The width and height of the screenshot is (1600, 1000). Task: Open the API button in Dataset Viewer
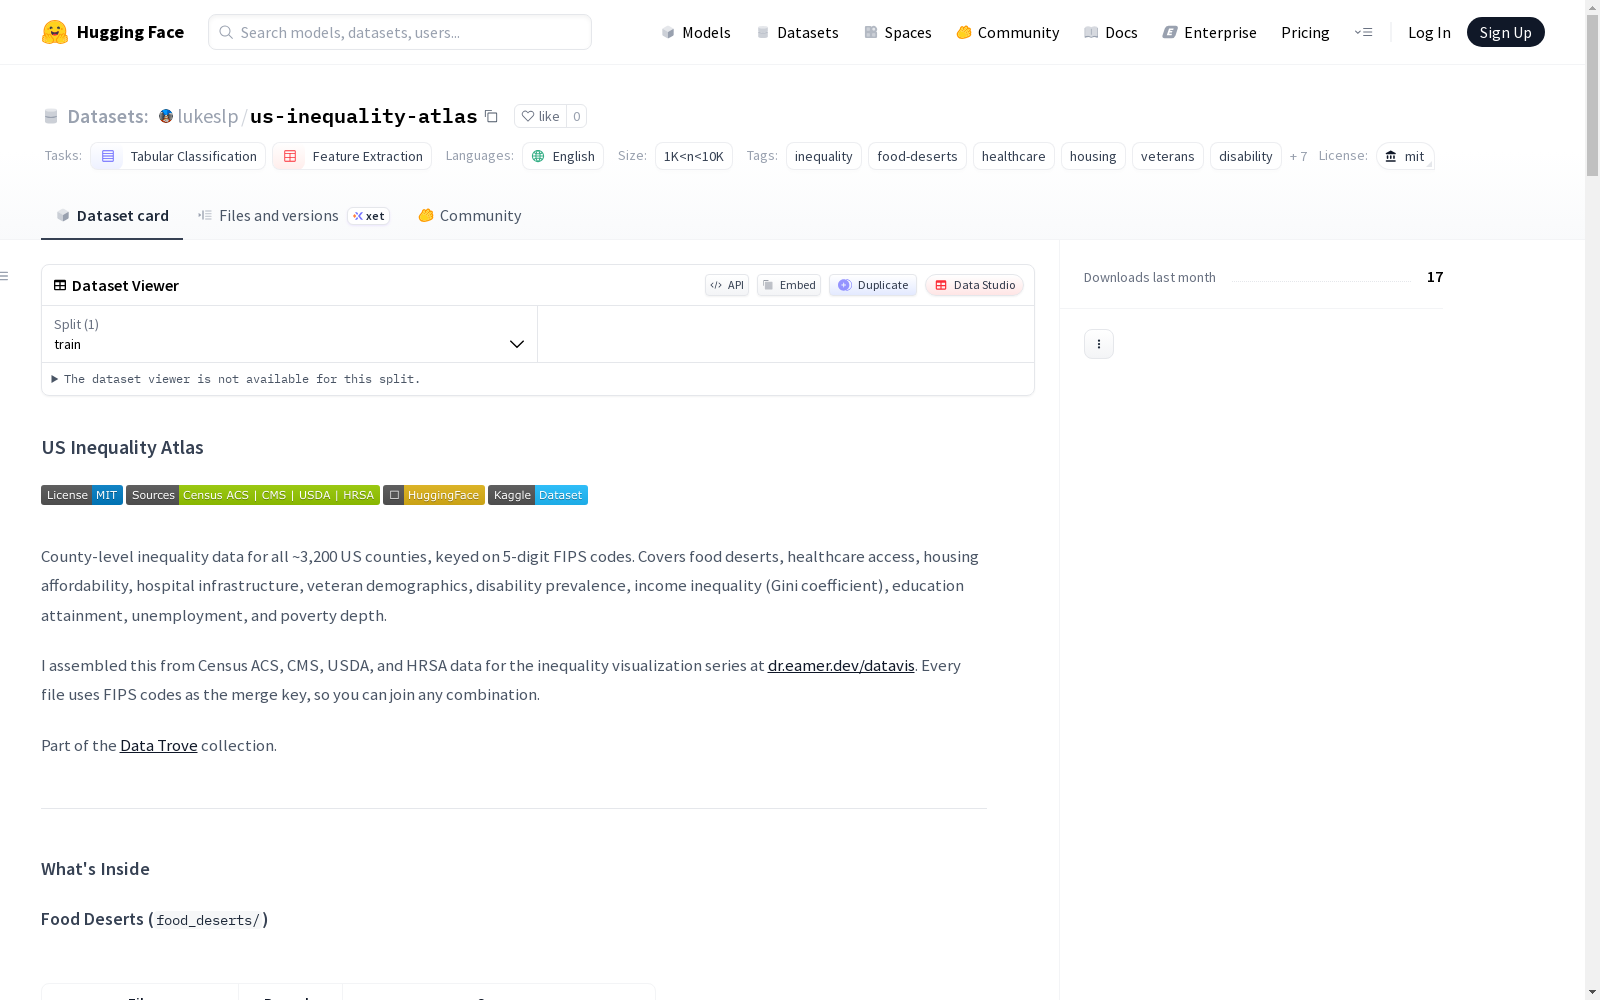point(727,285)
